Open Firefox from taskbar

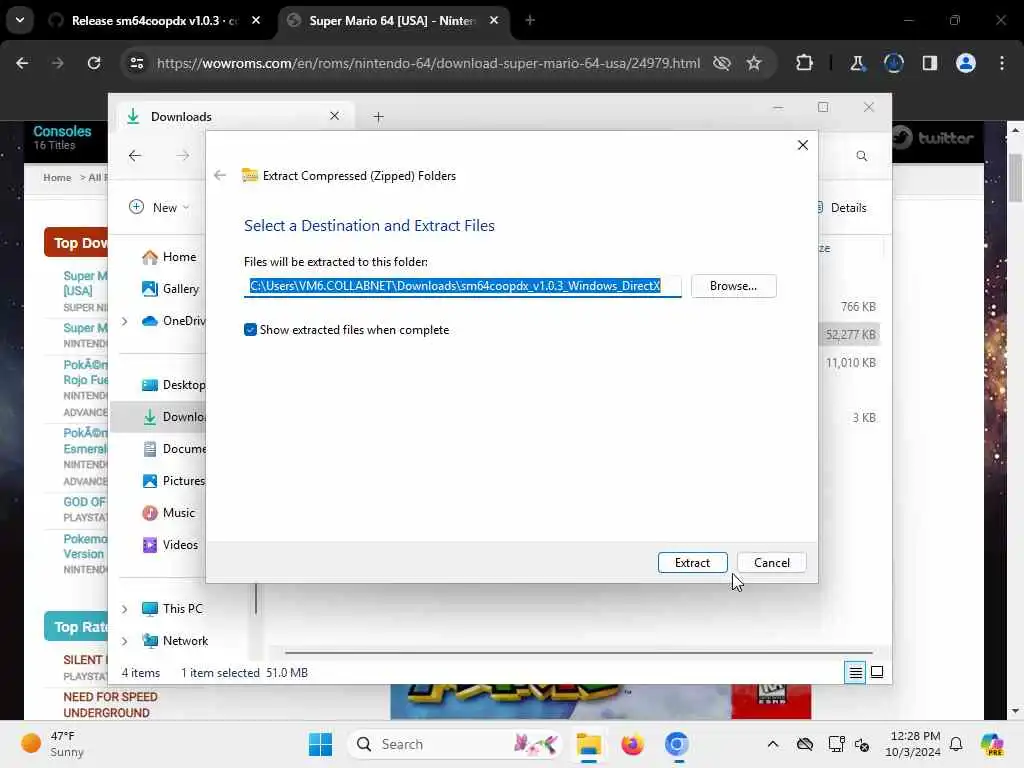[x=632, y=744]
